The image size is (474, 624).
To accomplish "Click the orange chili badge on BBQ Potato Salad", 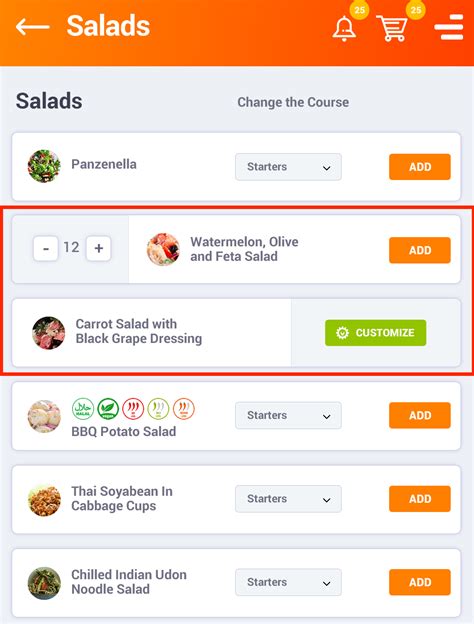I will (x=183, y=409).
